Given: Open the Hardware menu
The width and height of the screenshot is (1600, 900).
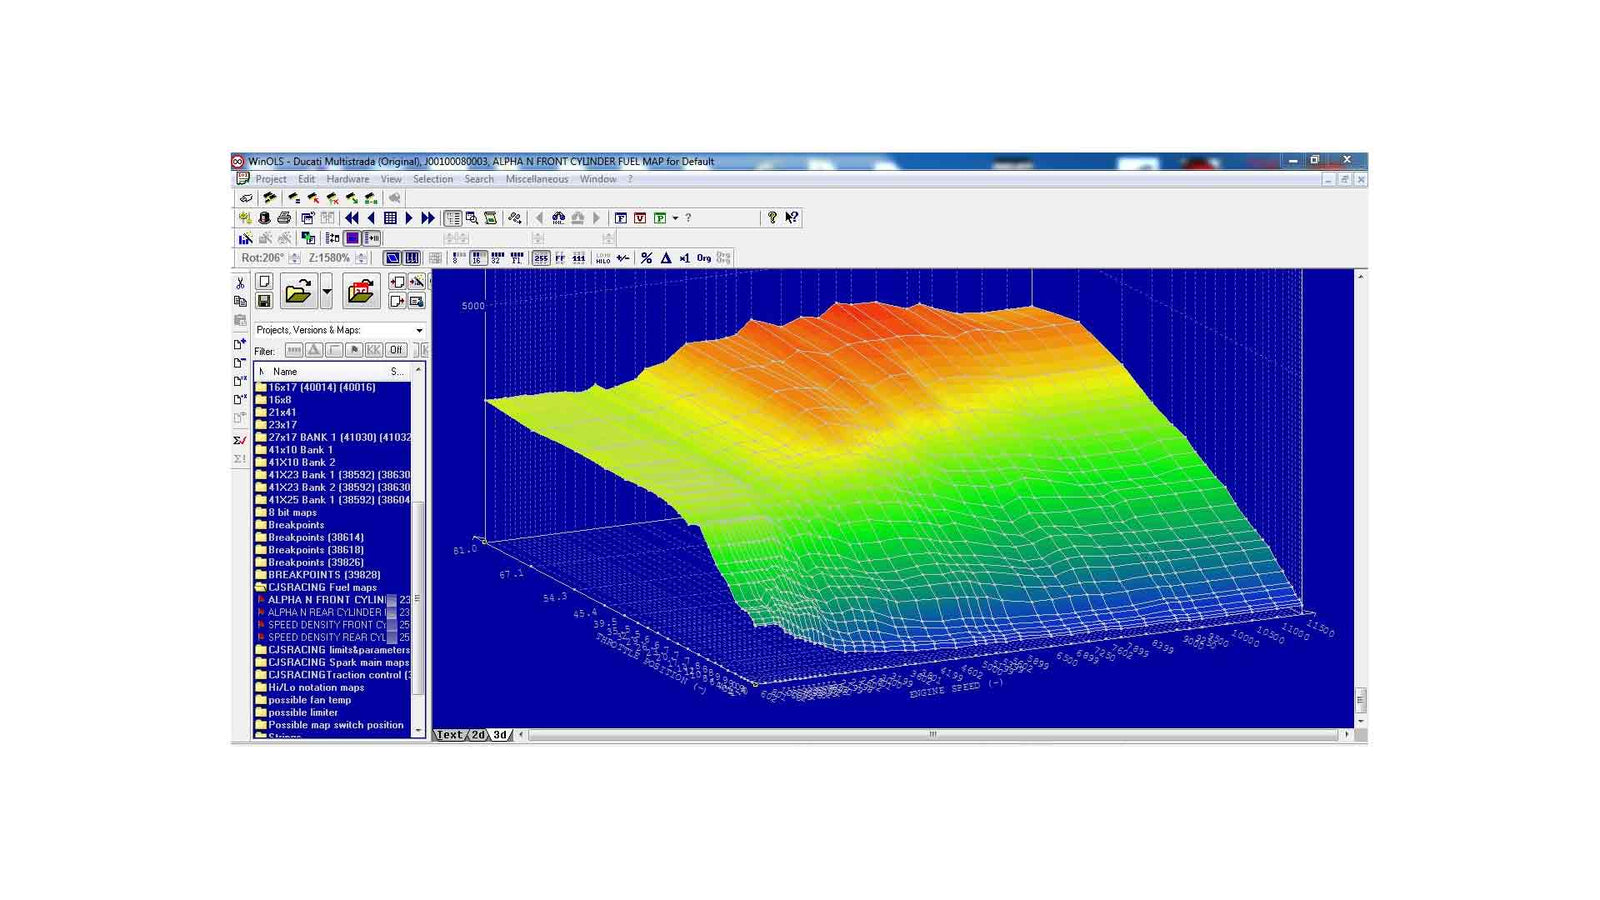Looking at the screenshot, I should [347, 179].
